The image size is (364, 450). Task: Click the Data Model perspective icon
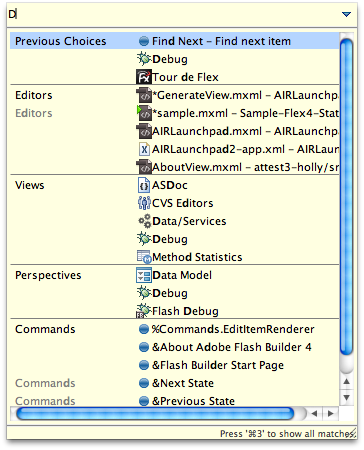point(144,275)
